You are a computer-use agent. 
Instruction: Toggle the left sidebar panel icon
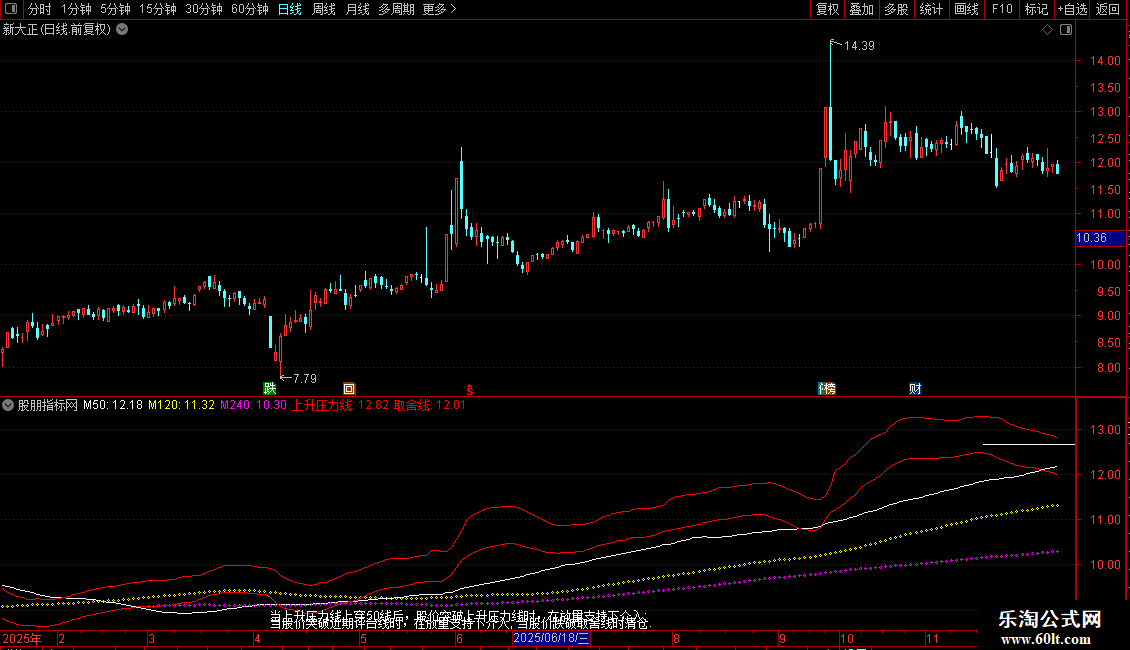tap(11, 9)
